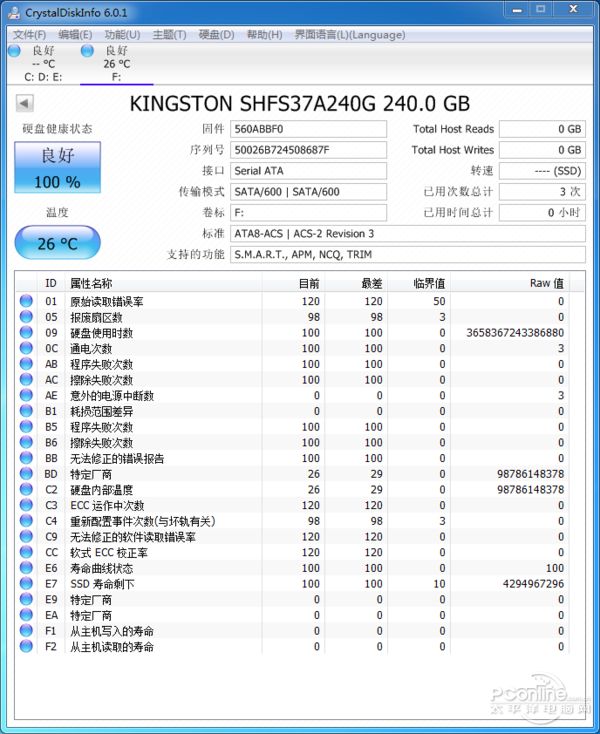Click the previous disk arrow button

tap(24, 103)
